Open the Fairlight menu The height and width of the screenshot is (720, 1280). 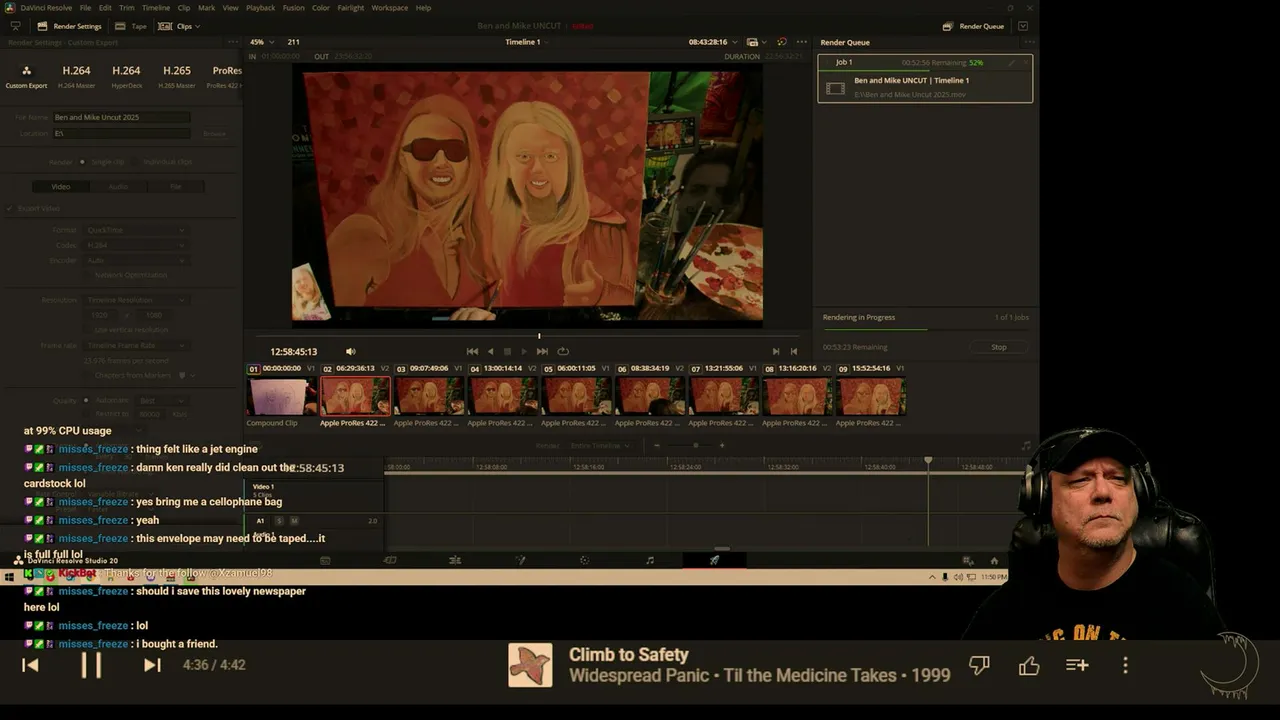tap(351, 8)
